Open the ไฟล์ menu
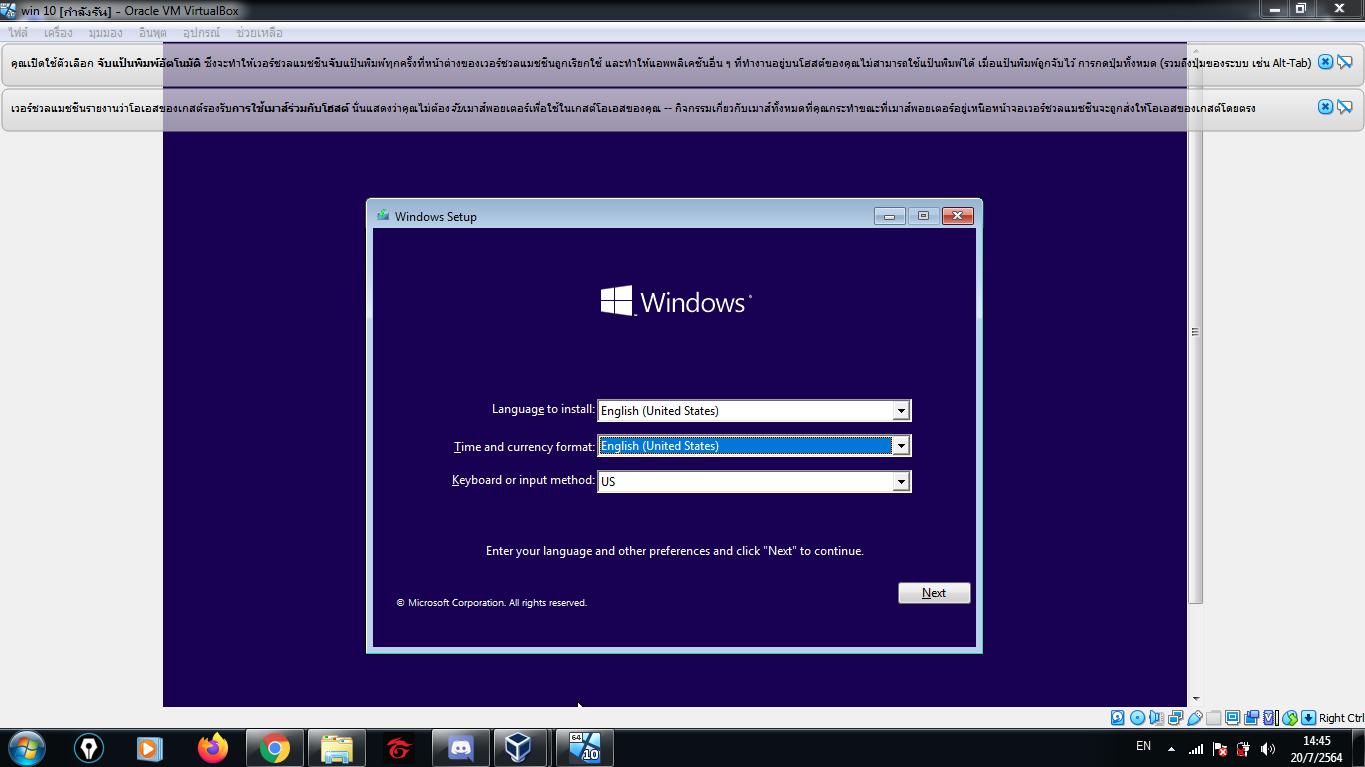The width and height of the screenshot is (1365, 767). point(18,33)
